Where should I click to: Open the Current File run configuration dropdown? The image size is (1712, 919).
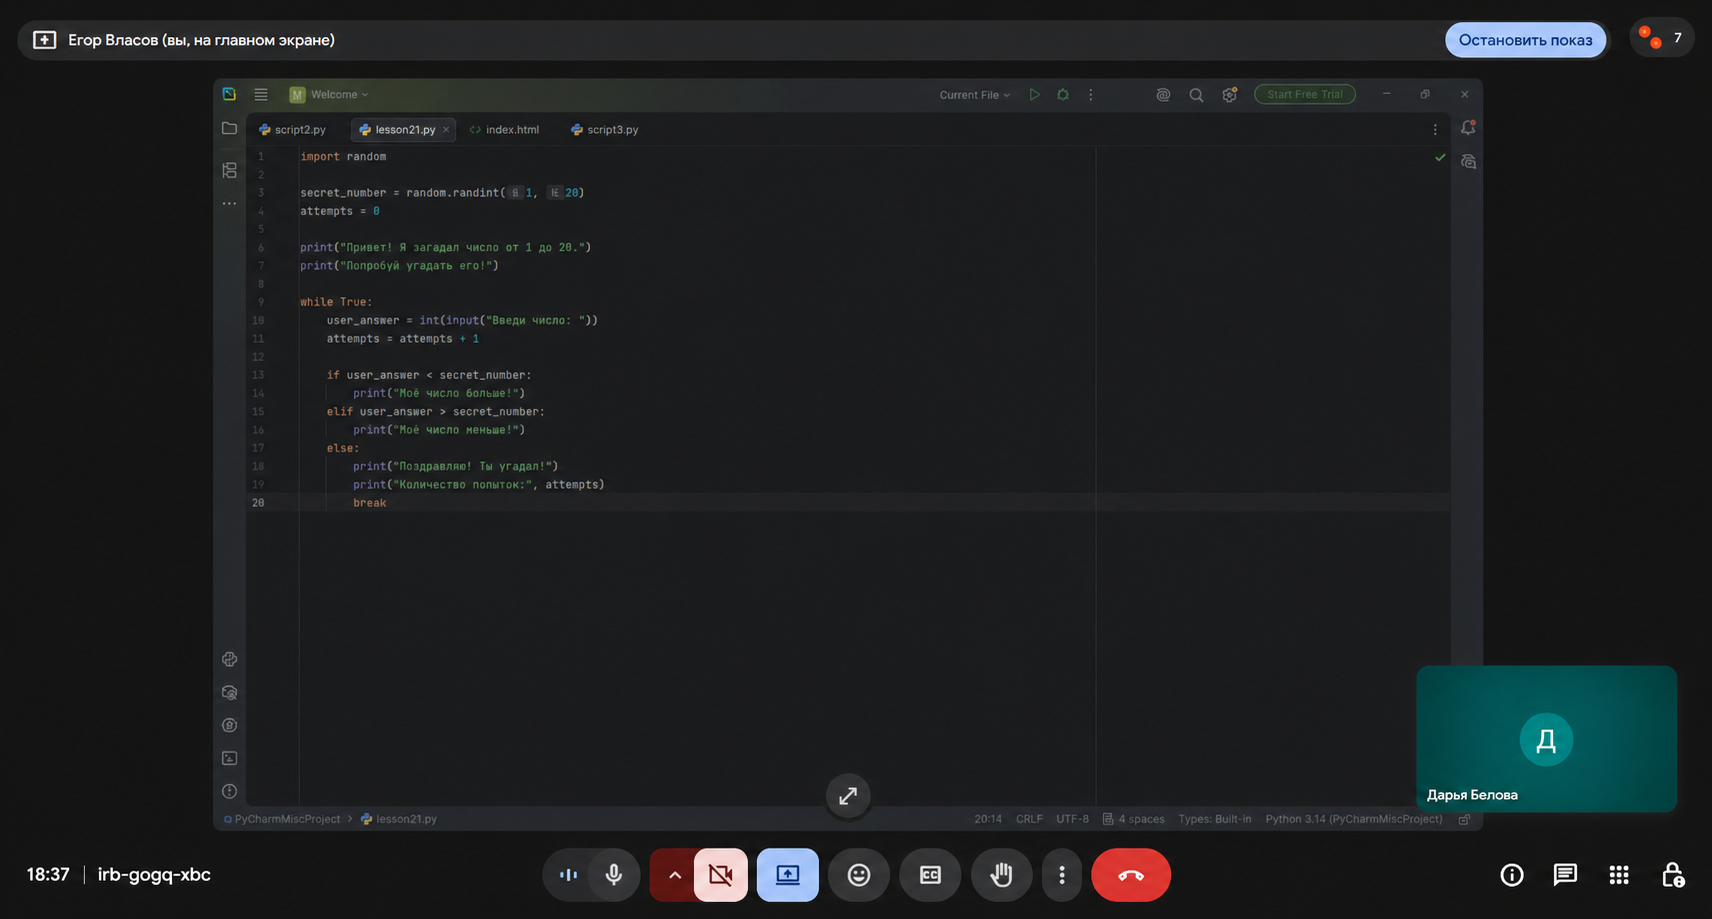click(974, 95)
